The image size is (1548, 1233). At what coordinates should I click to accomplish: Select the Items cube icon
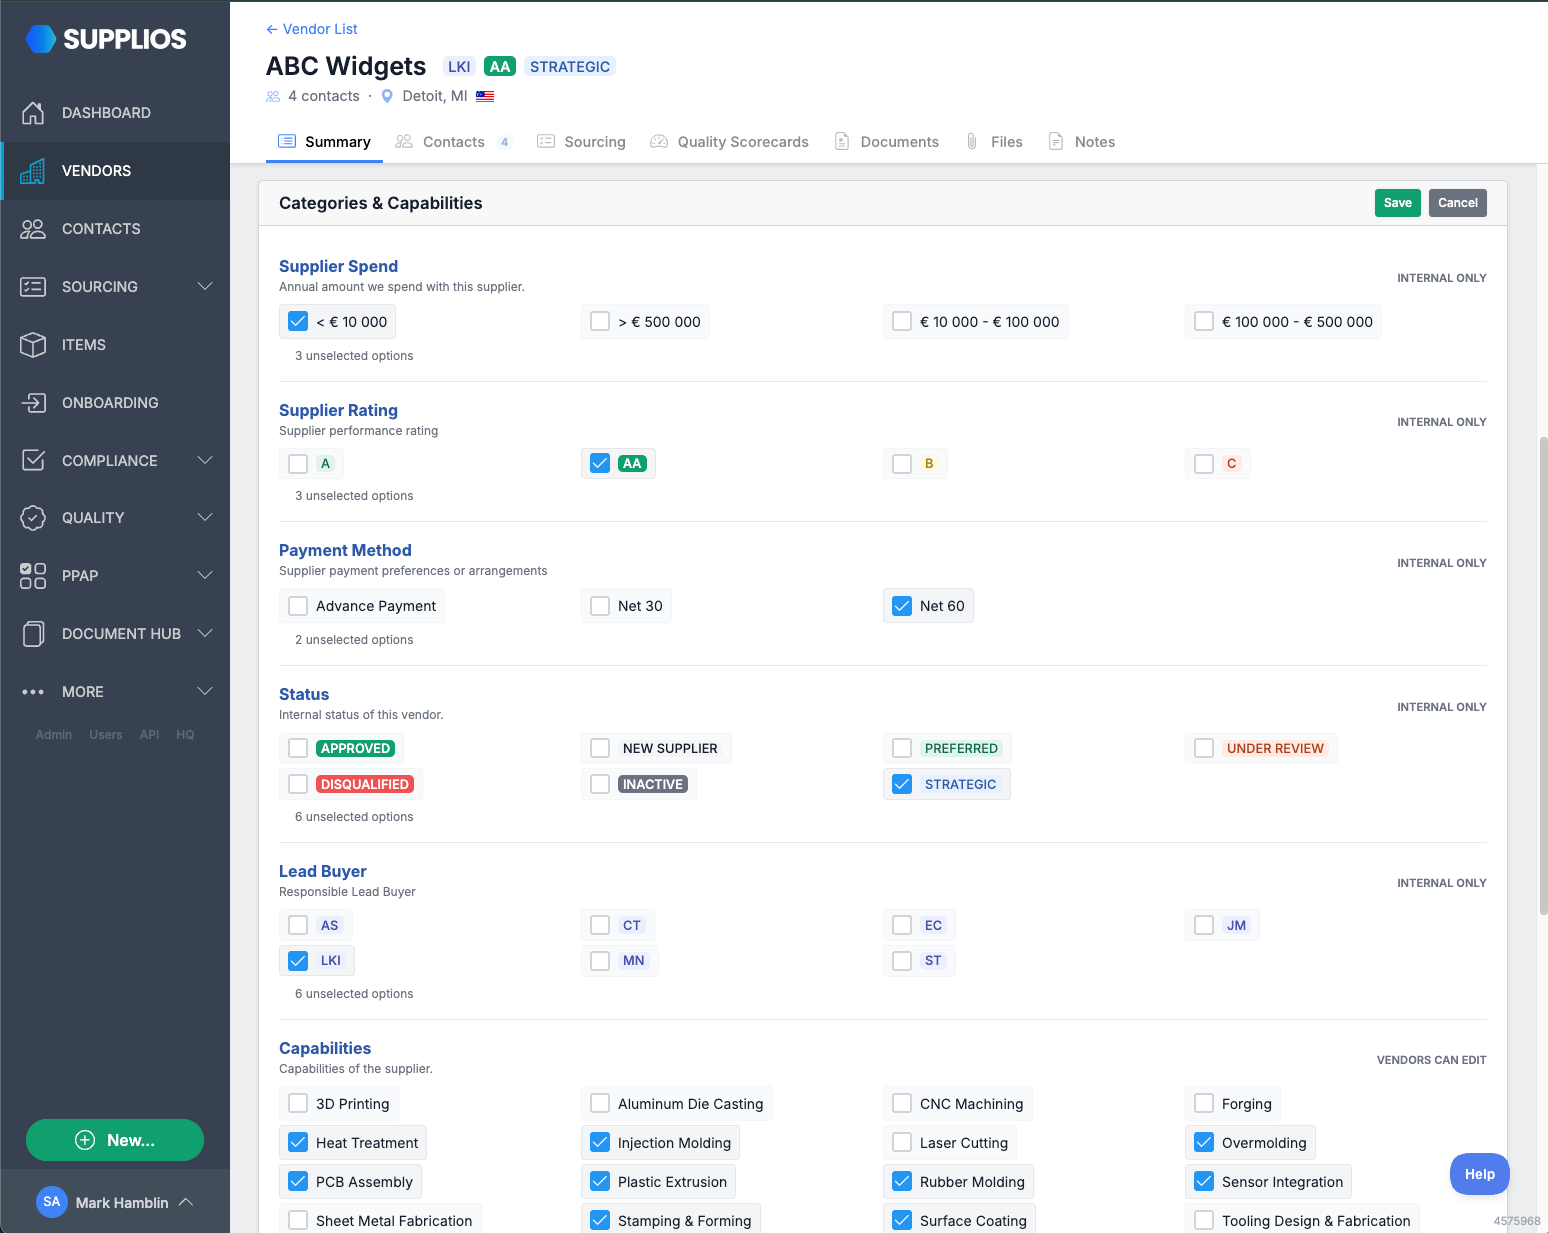pyautogui.click(x=33, y=345)
